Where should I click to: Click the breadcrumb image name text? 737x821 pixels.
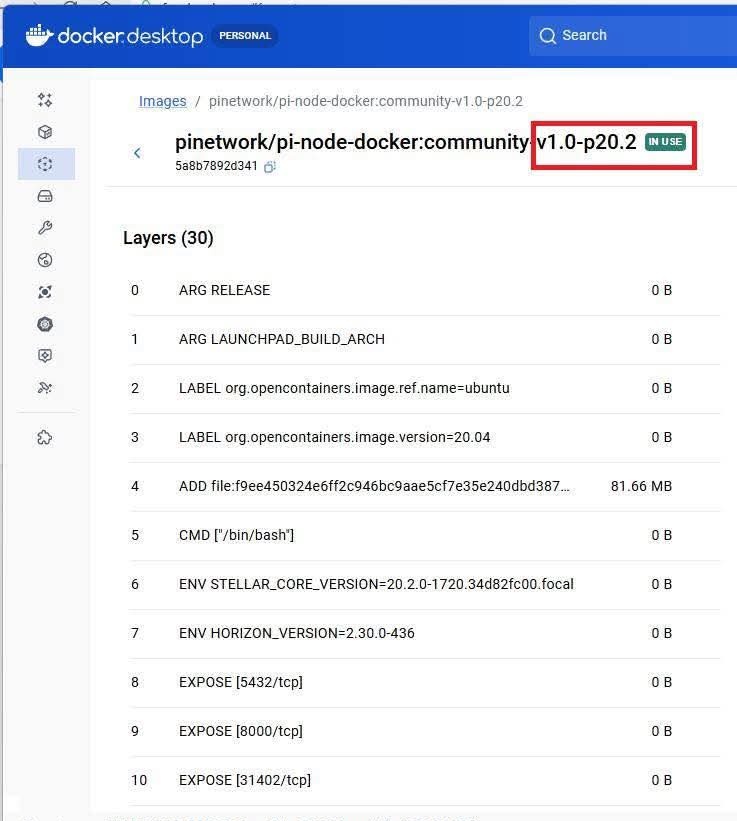click(x=365, y=101)
